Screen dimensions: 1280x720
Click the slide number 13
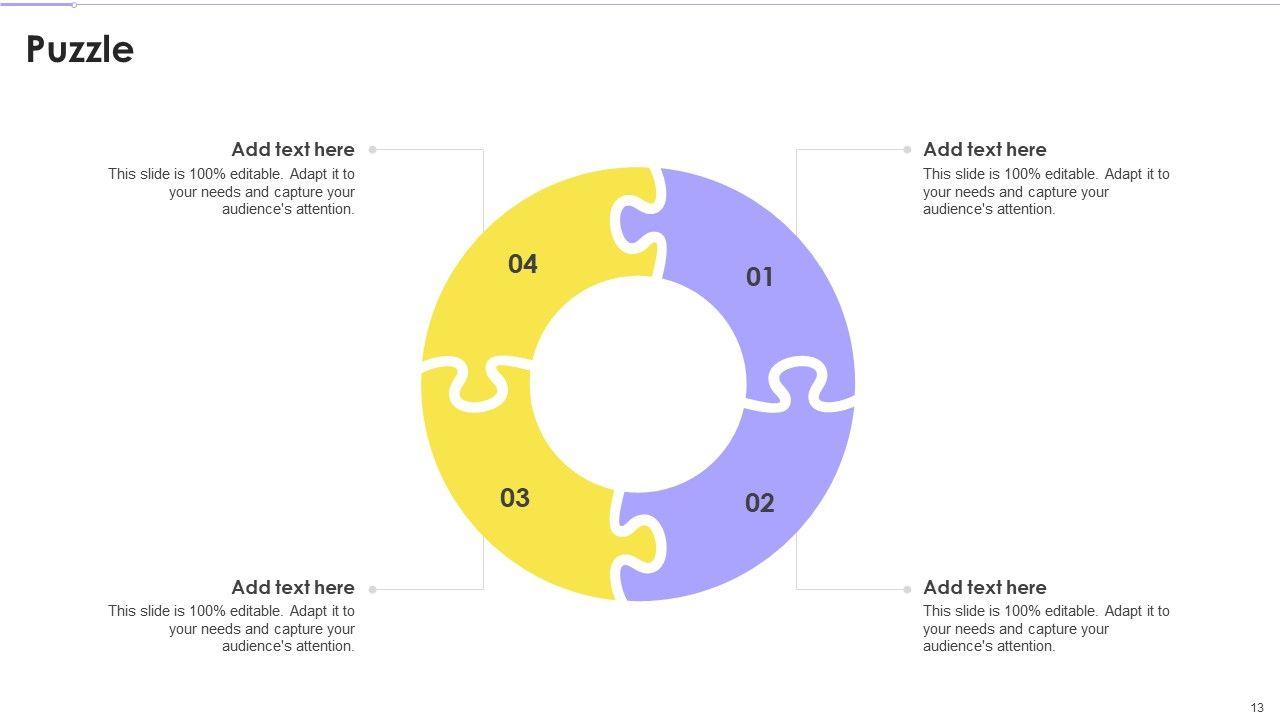point(1257,708)
